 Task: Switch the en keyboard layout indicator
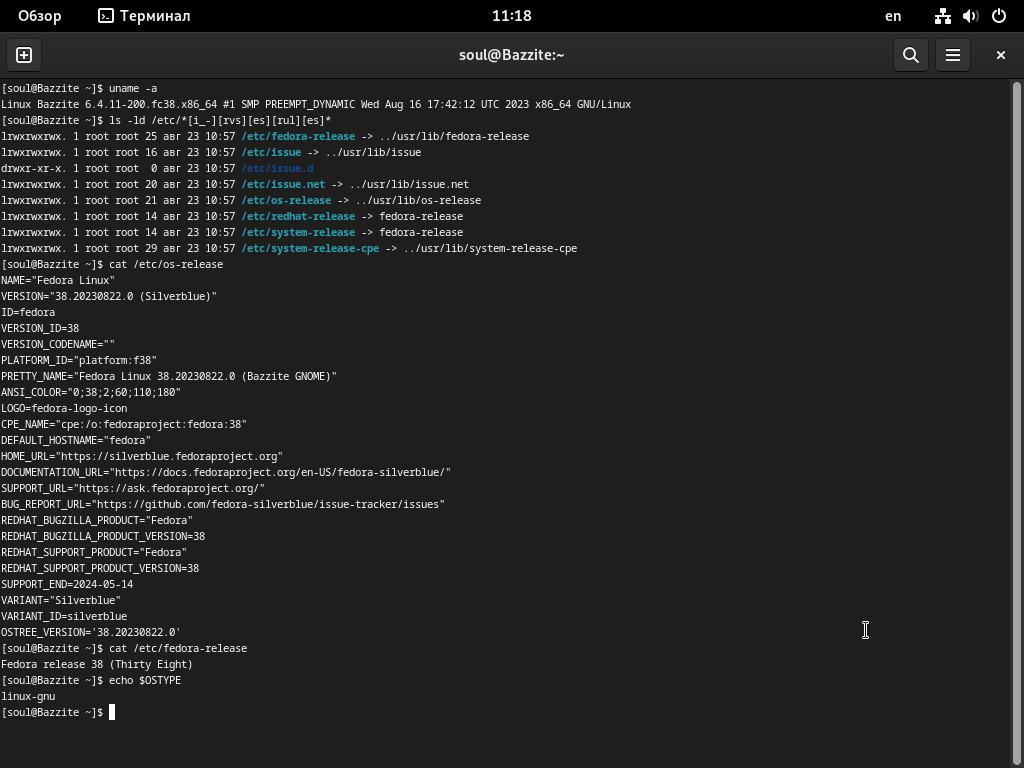tap(893, 16)
